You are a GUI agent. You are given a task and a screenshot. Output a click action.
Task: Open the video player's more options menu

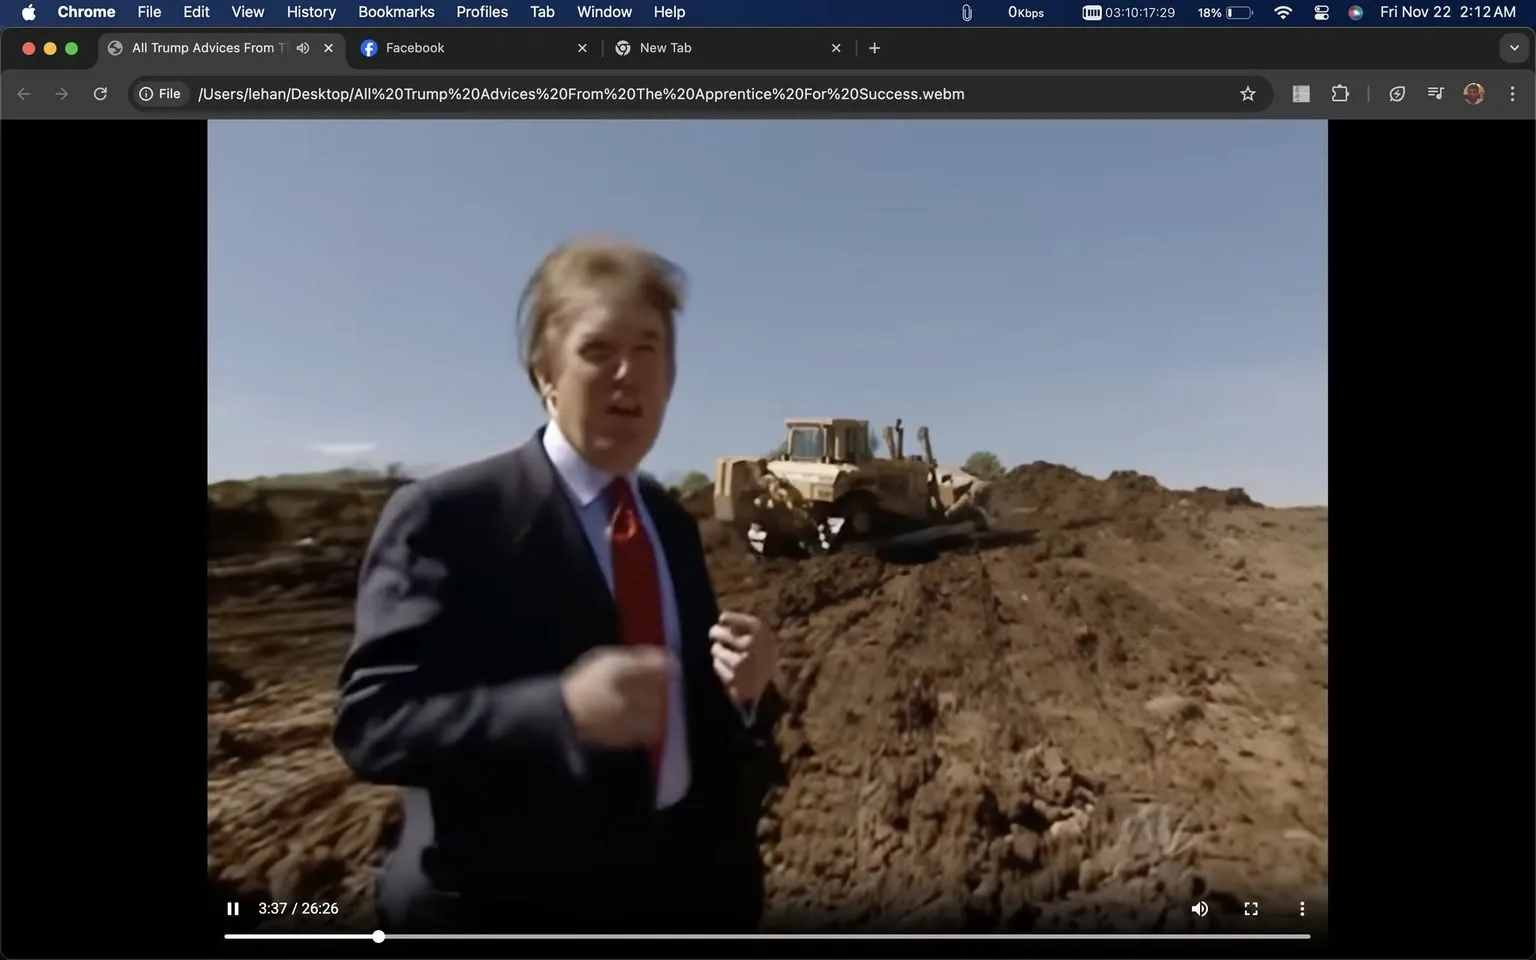pos(1302,908)
